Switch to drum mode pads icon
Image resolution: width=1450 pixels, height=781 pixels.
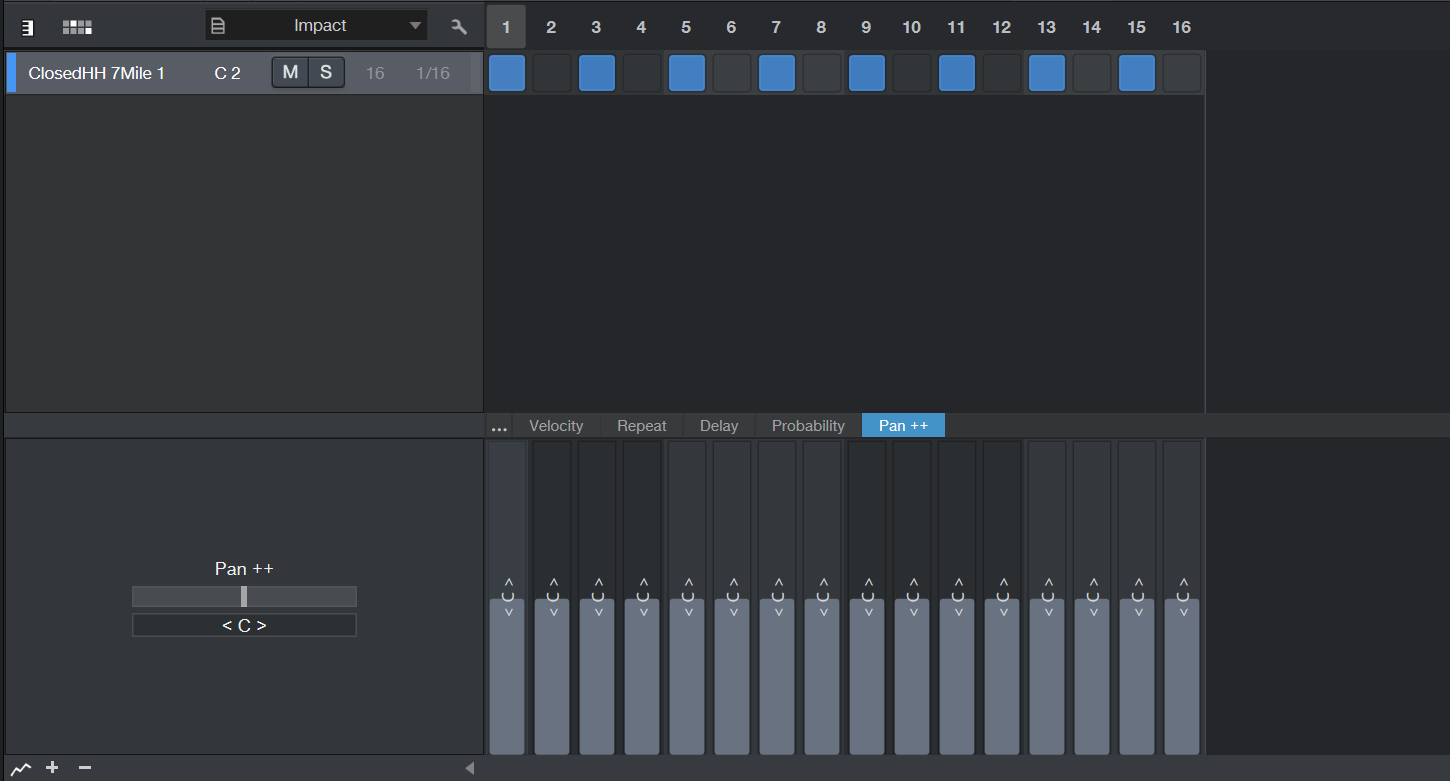77,27
